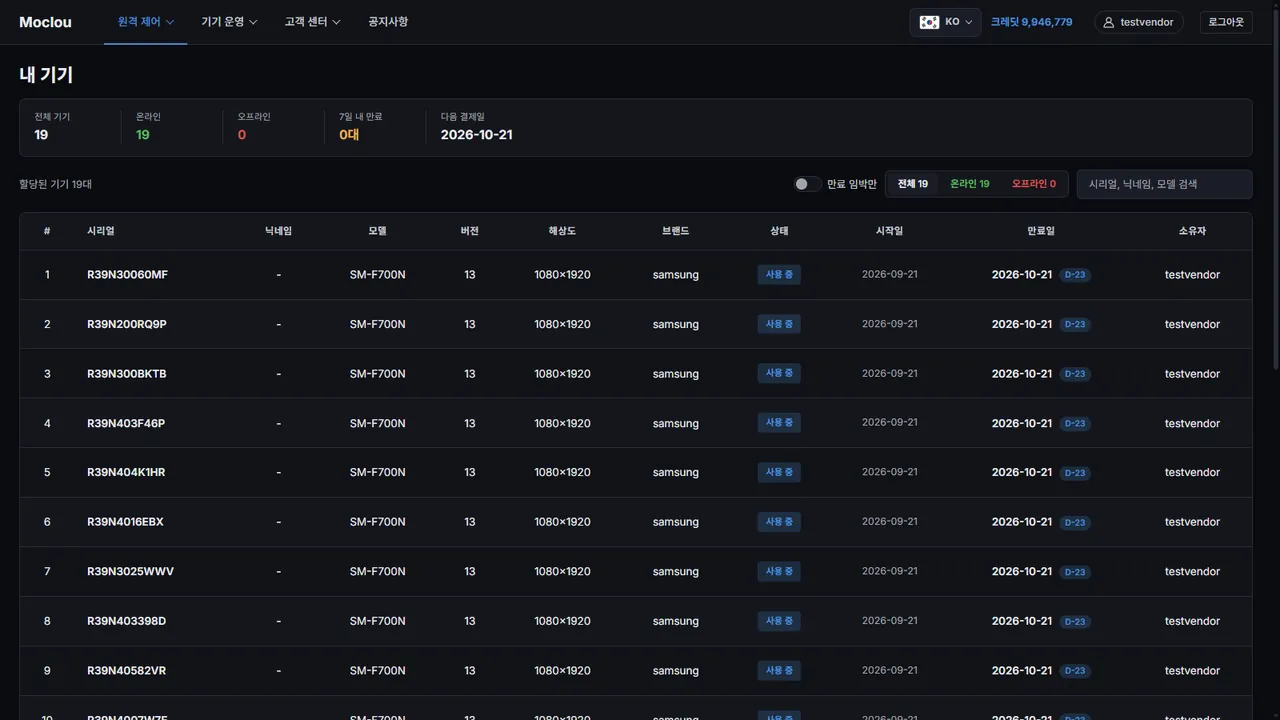Click the 상태 column header
The image size is (1280, 720).
point(779,231)
